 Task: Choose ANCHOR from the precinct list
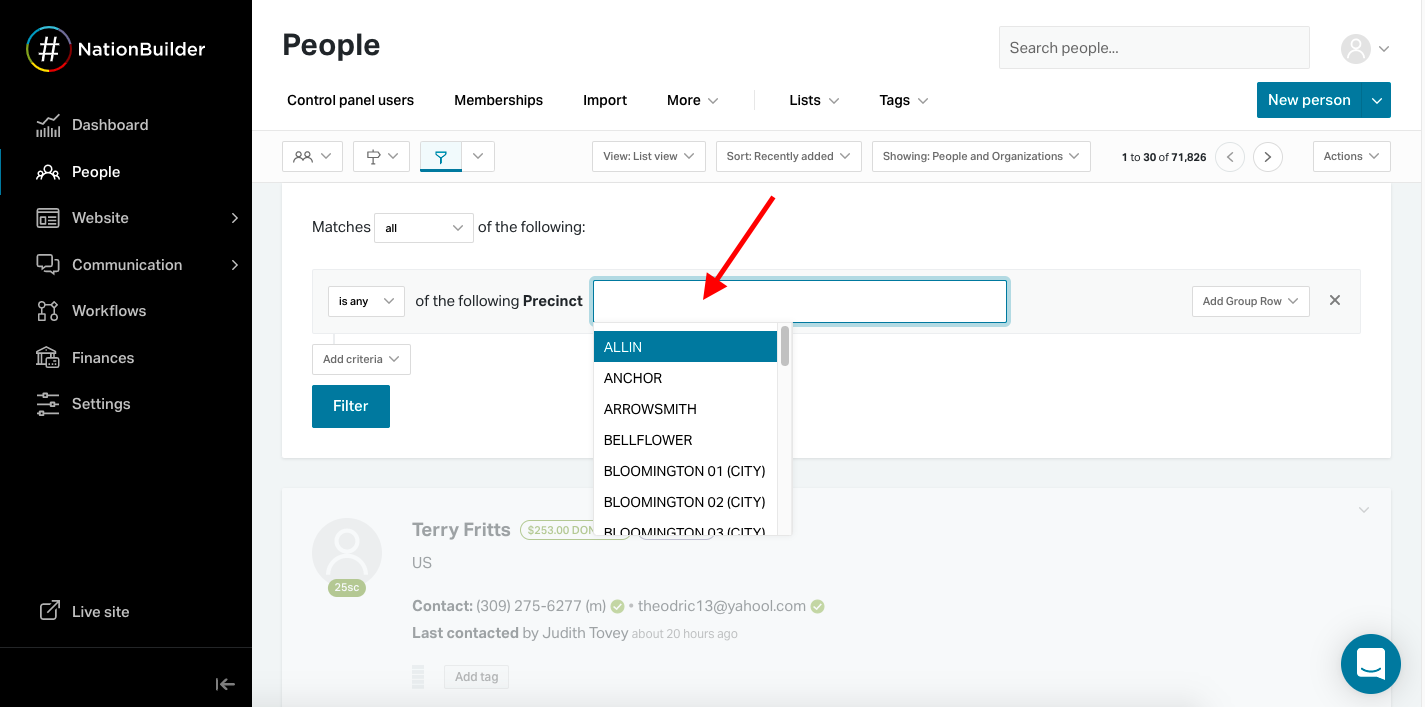633,378
